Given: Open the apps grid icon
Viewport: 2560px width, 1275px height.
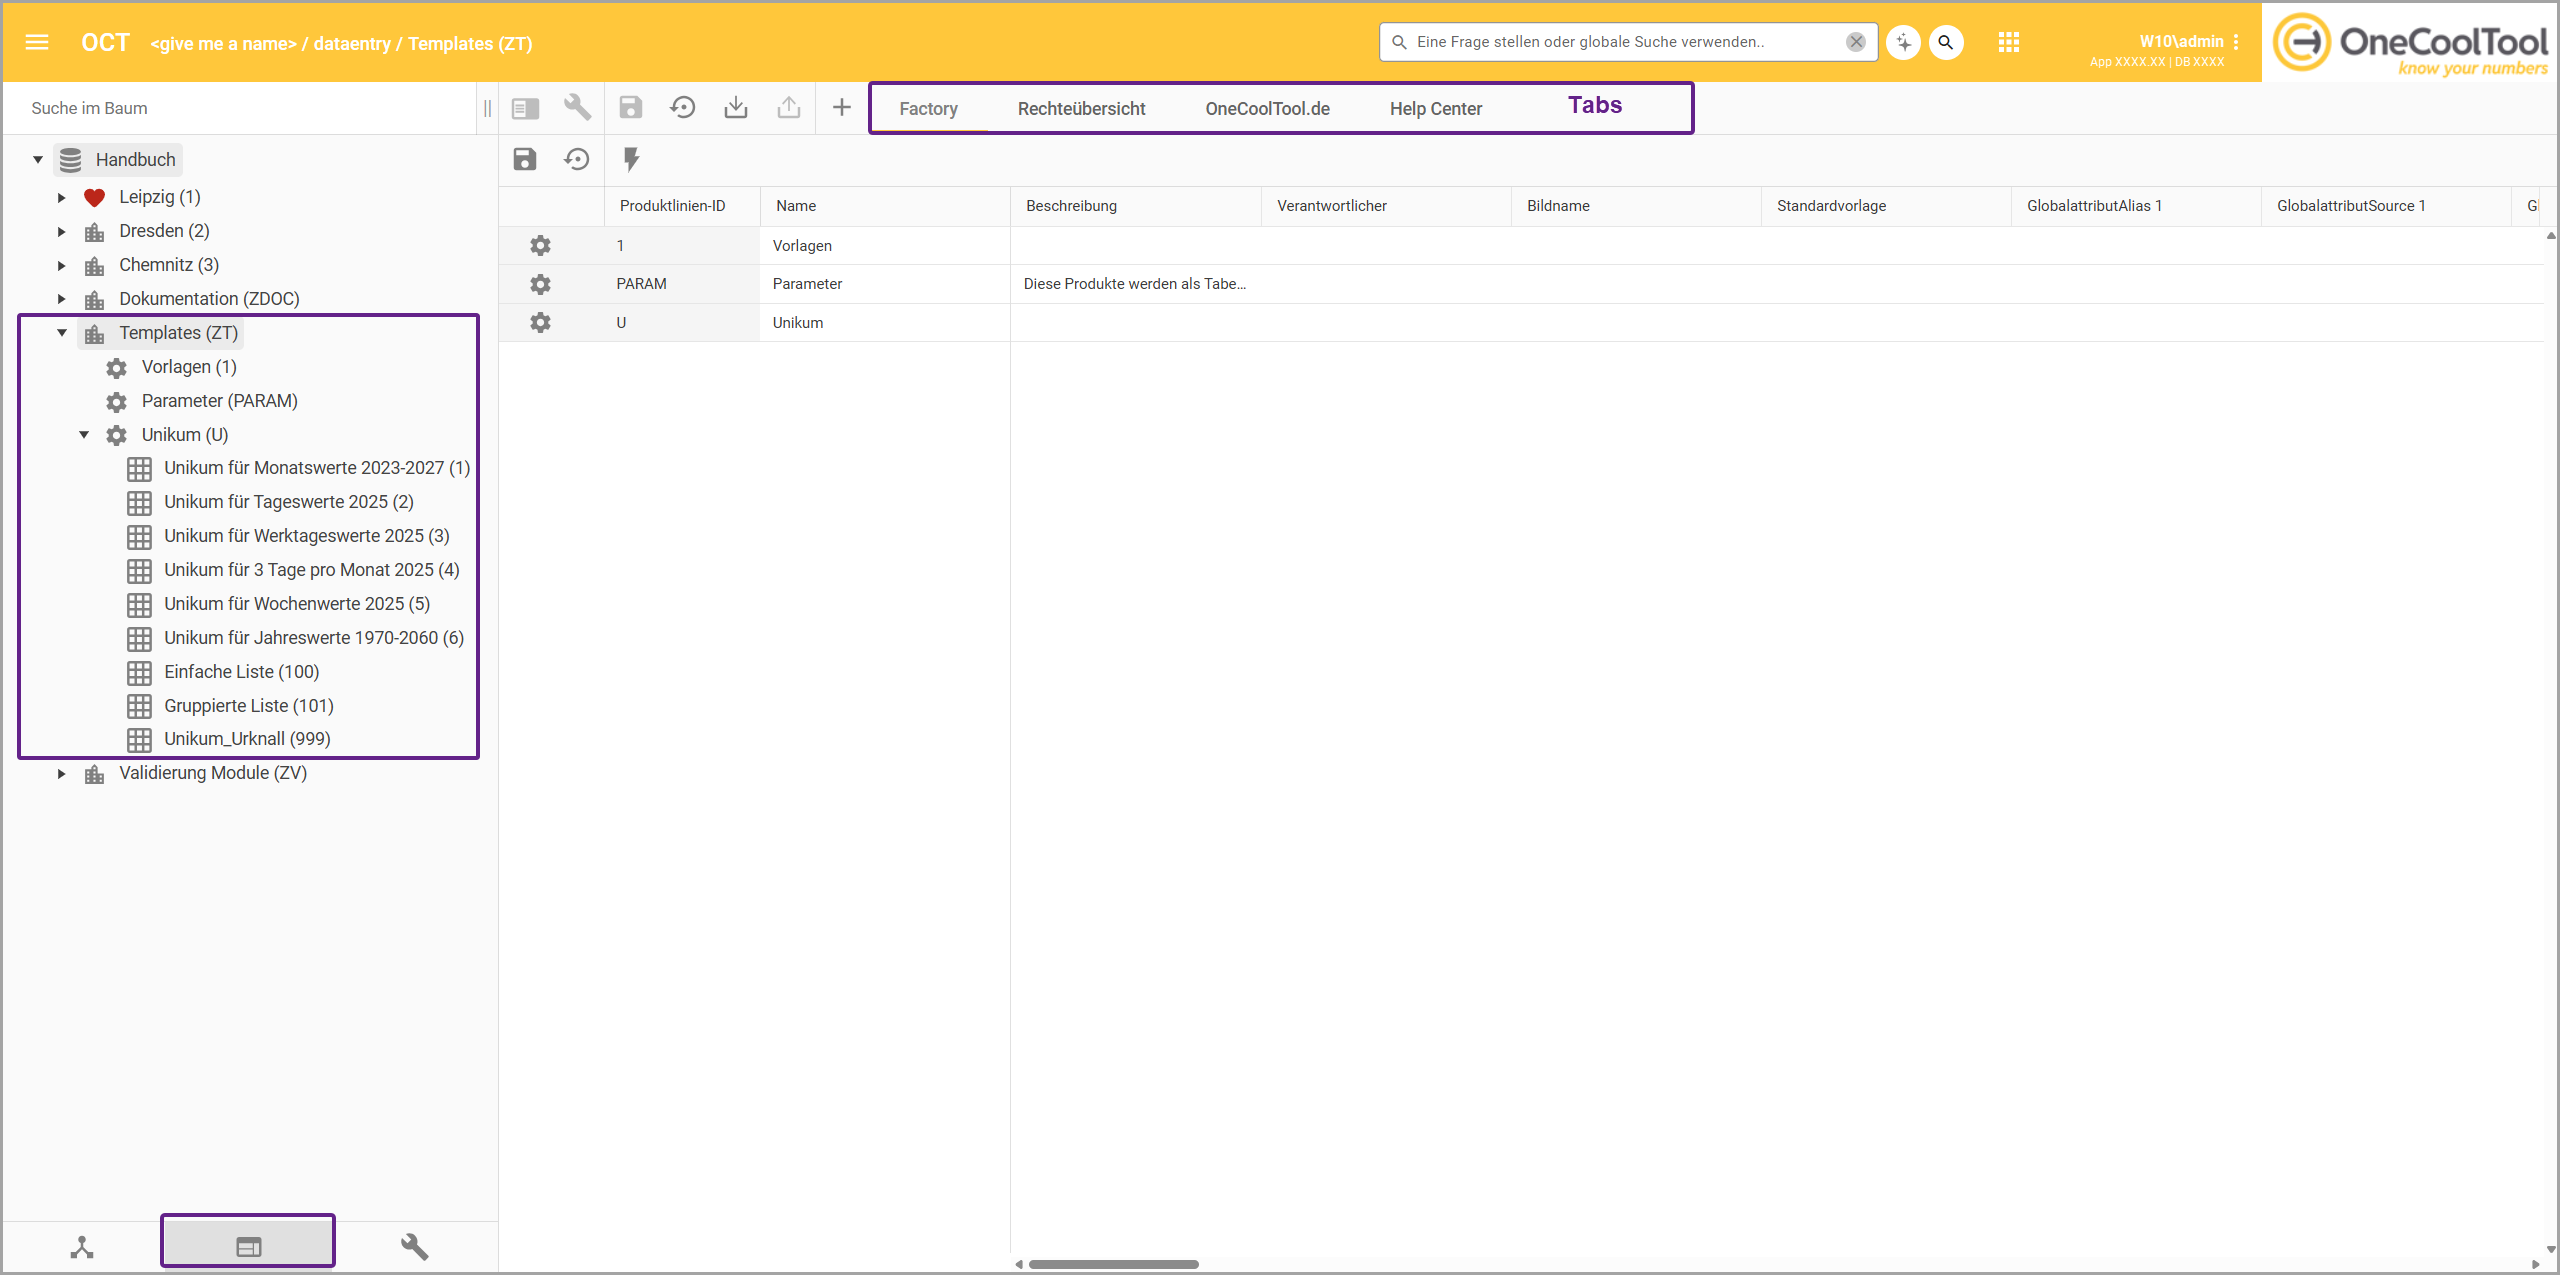Looking at the screenshot, I should (2009, 42).
